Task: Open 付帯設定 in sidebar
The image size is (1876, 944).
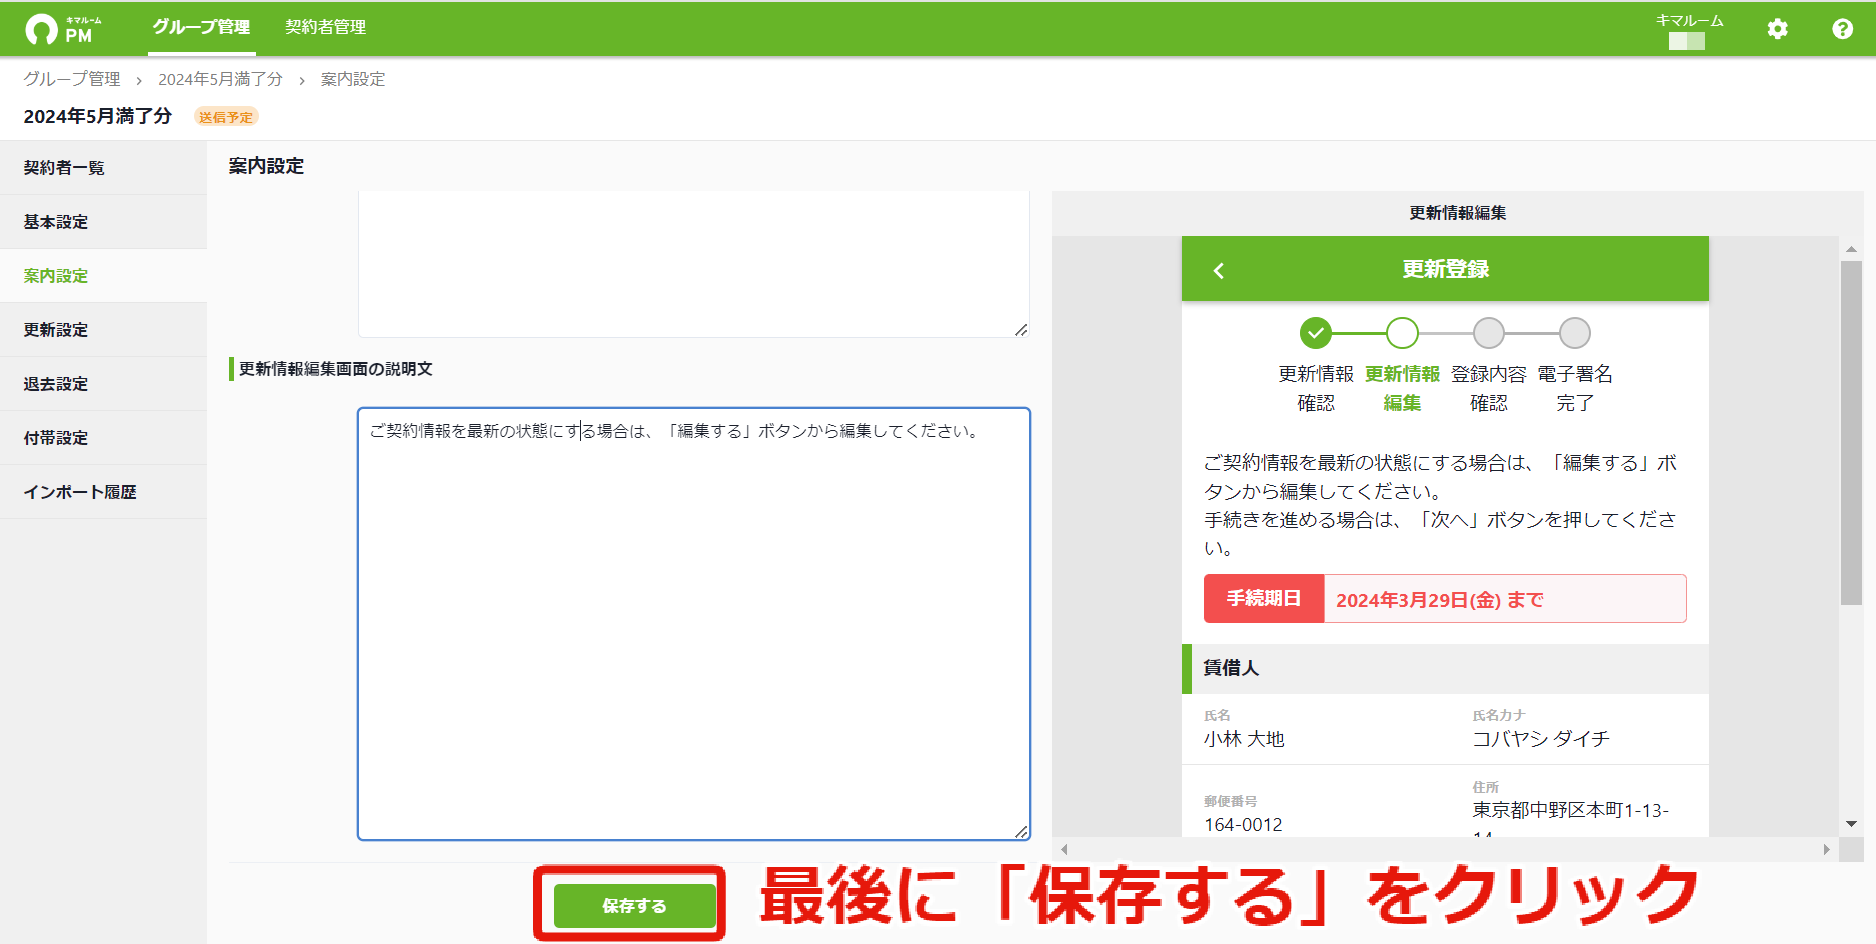Action: 103,438
